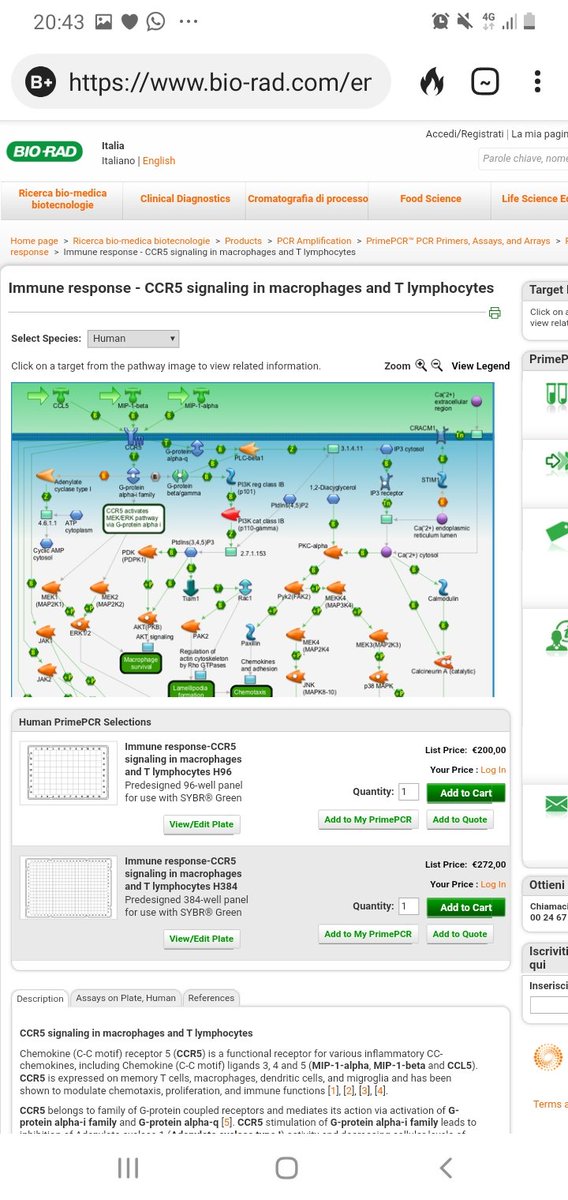The image size is (568, 1200).
Task: Open Ricerca bio-medica biotecnologie menu
Action: click(x=62, y=198)
